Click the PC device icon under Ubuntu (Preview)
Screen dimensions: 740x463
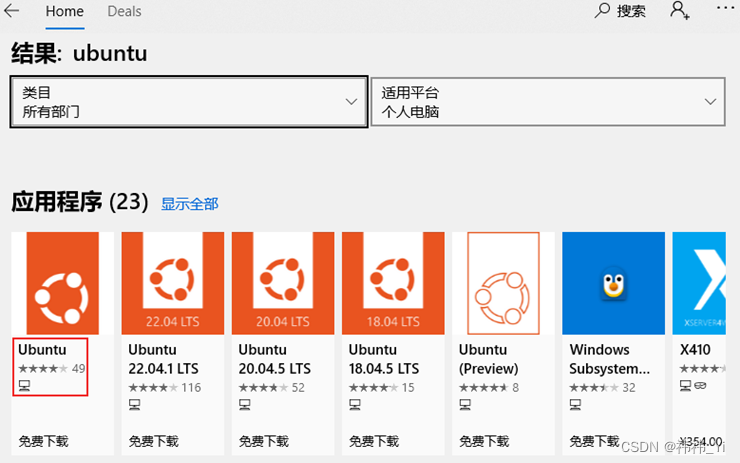coord(465,404)
